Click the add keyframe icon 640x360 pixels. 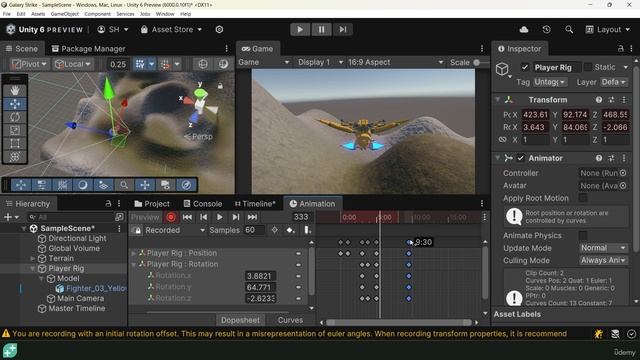(290, 230)
